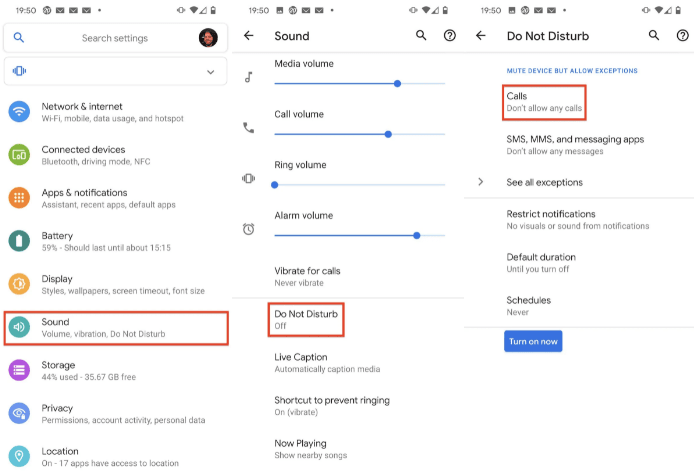Tap the Connected devices icon
694x475 pixels.
coord(19,154)
